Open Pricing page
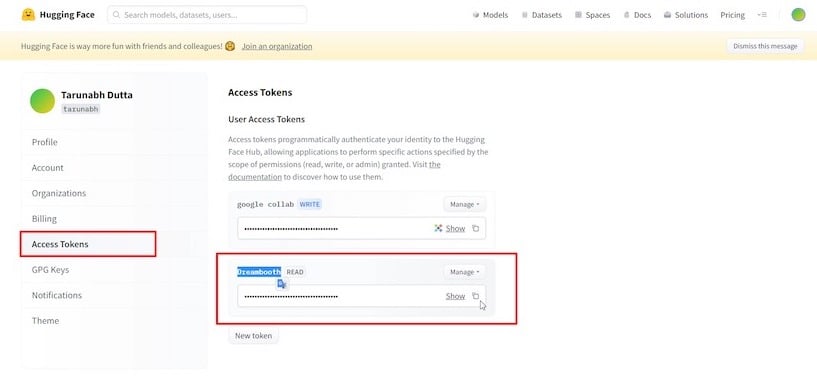817x391 pixels. 733,15
